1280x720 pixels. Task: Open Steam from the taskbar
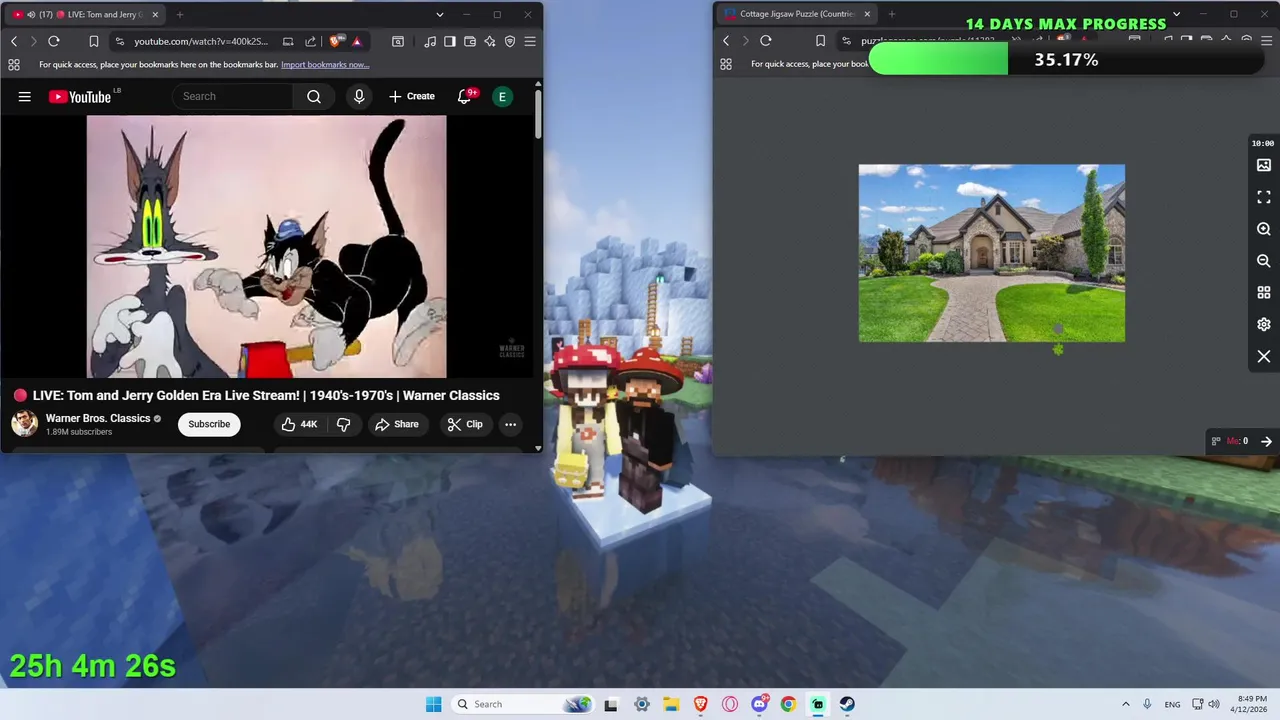pos(847,704)
